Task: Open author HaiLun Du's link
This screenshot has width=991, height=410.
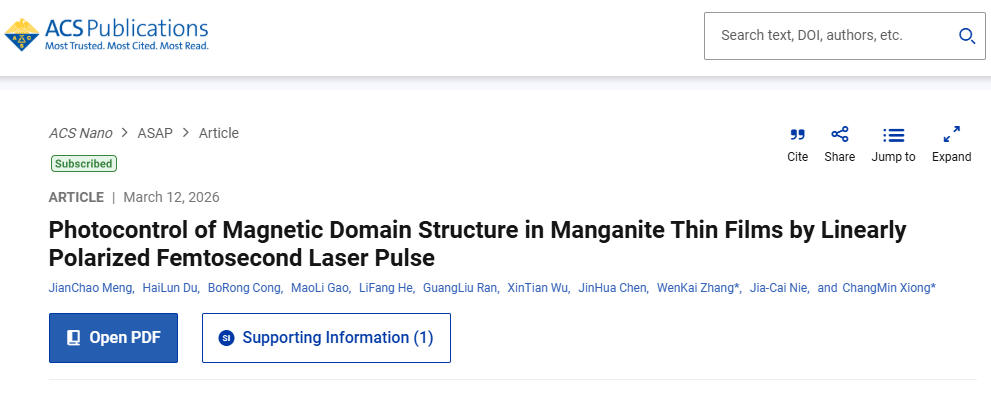Action: (170, 288)
